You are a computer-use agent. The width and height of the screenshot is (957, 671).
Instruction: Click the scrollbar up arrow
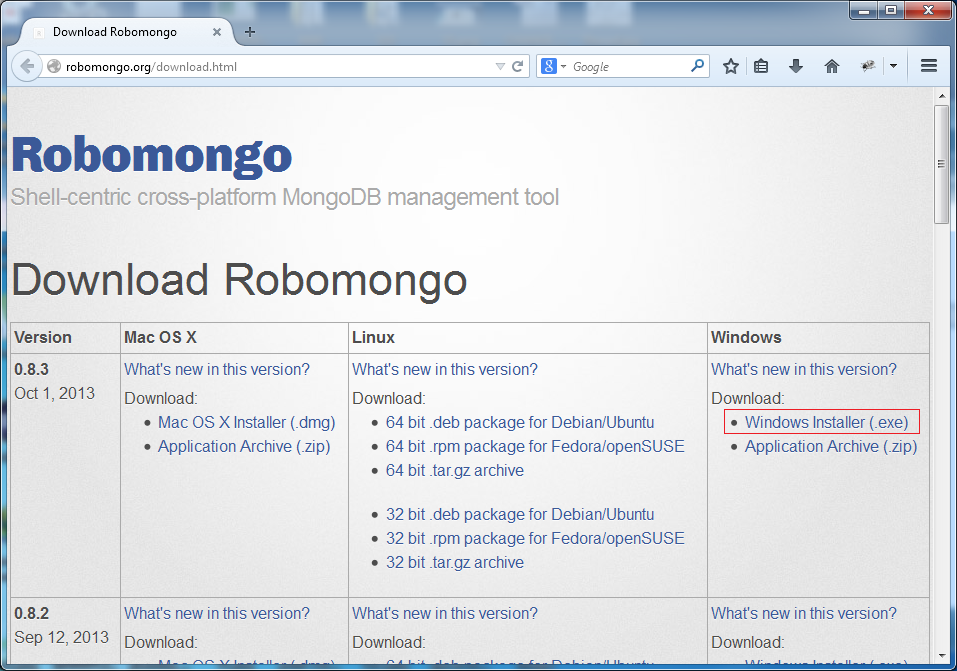942,96
